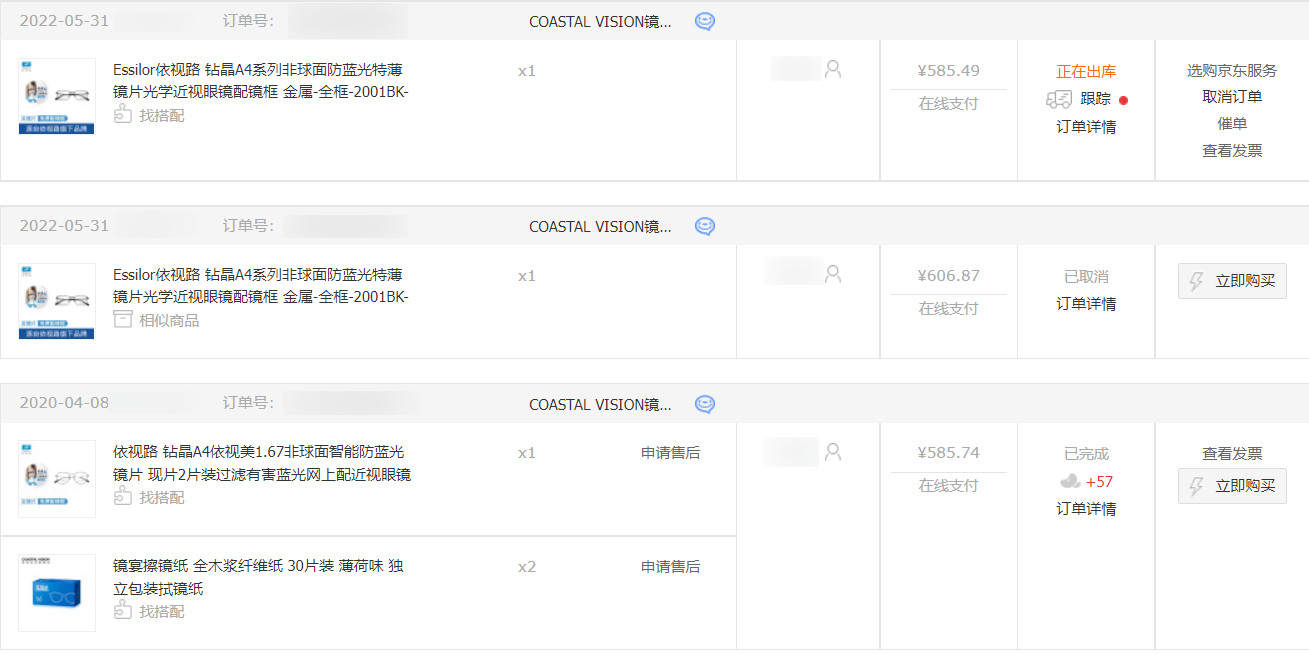
Task: Open 订单详情 for the 已取消 order
Action: pos(1086,303)
